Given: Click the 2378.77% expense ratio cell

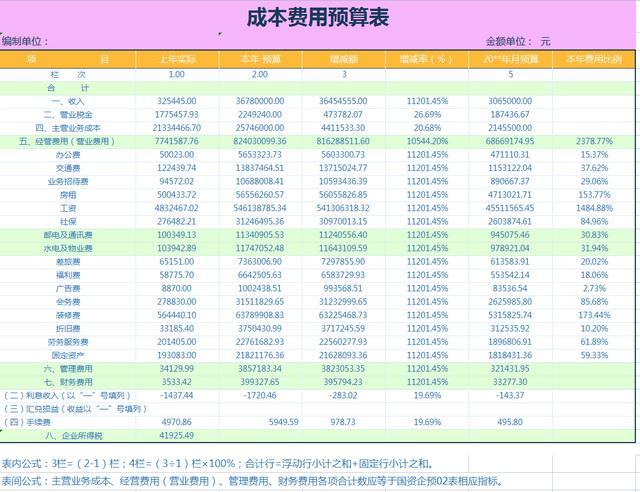Looking at the screenshot, I should click(594, 142).
